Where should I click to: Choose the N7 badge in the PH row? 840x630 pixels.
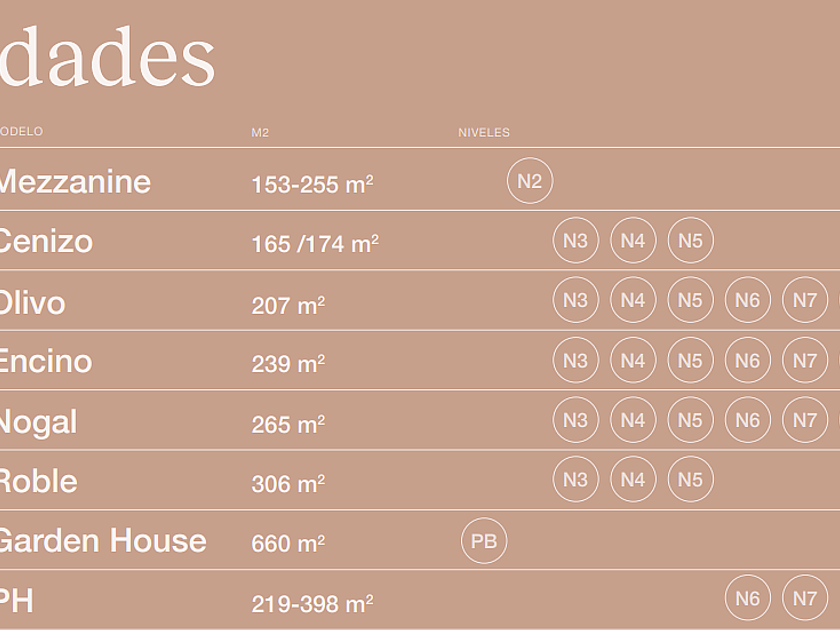(x=805, y=599)
